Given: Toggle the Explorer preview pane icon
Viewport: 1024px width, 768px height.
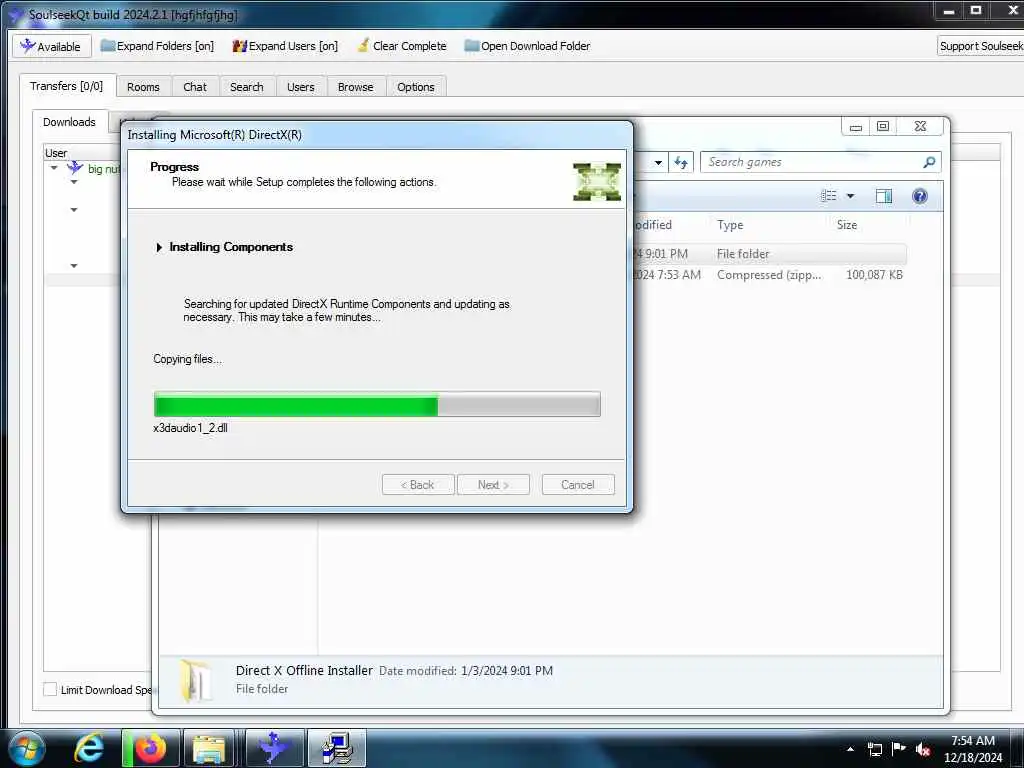Looking at the screenshot, I should [884, 196].
